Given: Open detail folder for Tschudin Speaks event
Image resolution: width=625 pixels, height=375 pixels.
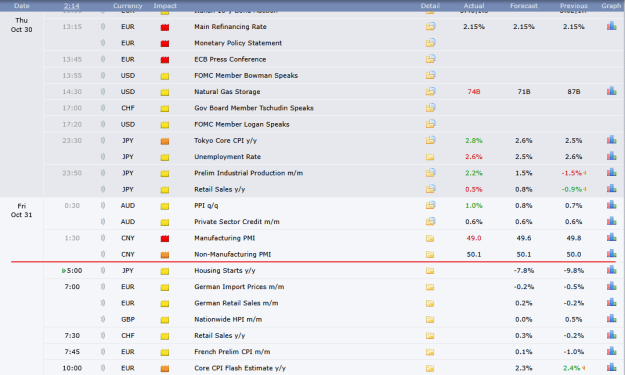Looking at the screenshot, I should click(x=430, y=108).
